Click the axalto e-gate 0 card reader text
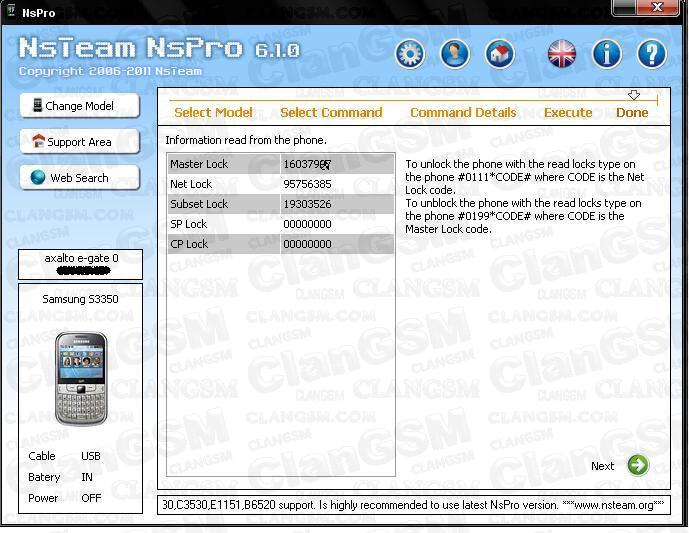The image size is (689, 533). point(81,258)
